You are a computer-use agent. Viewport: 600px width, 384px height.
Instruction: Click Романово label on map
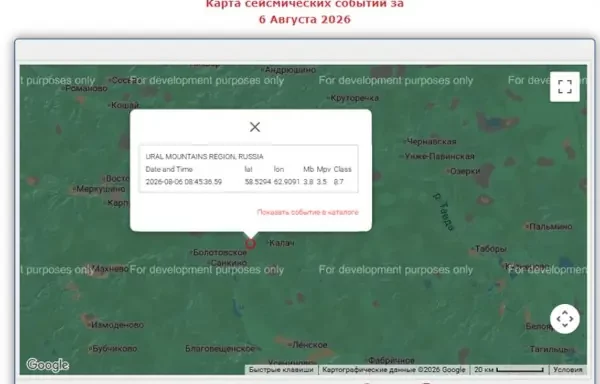[x=86, y=88]
